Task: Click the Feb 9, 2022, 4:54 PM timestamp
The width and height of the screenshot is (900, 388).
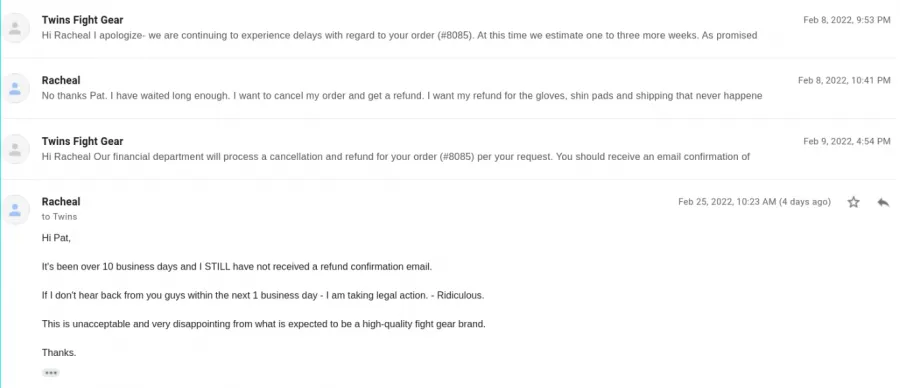Action: pyautogui.click(x=847, y=141)
